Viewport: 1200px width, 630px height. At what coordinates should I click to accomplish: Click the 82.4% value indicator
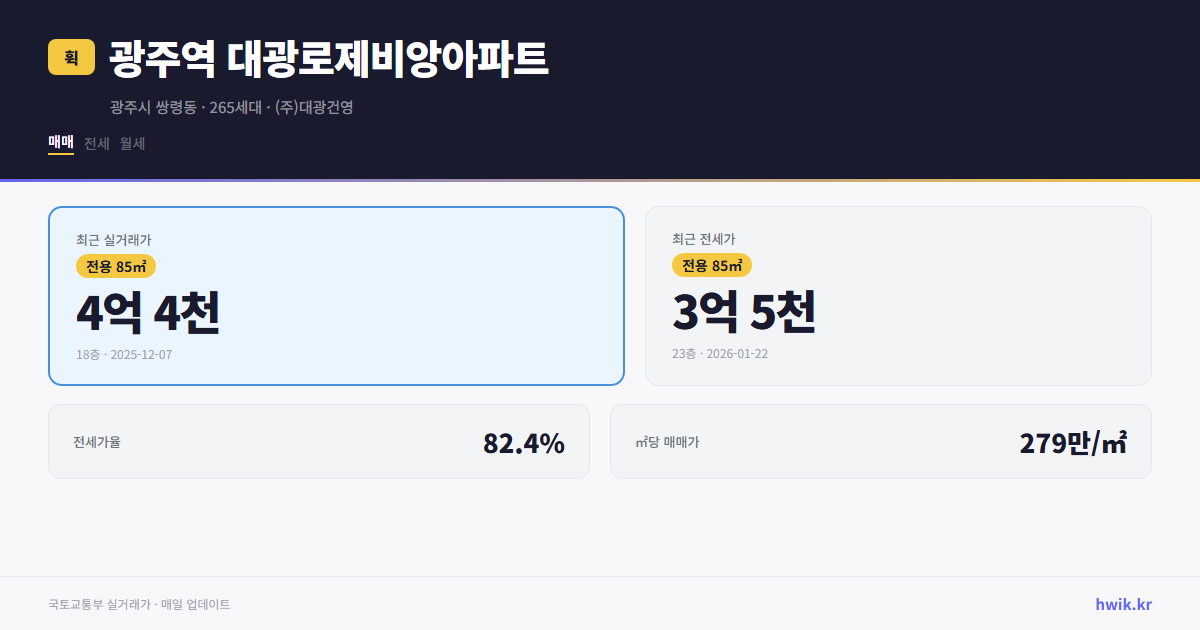click(524, 441)
